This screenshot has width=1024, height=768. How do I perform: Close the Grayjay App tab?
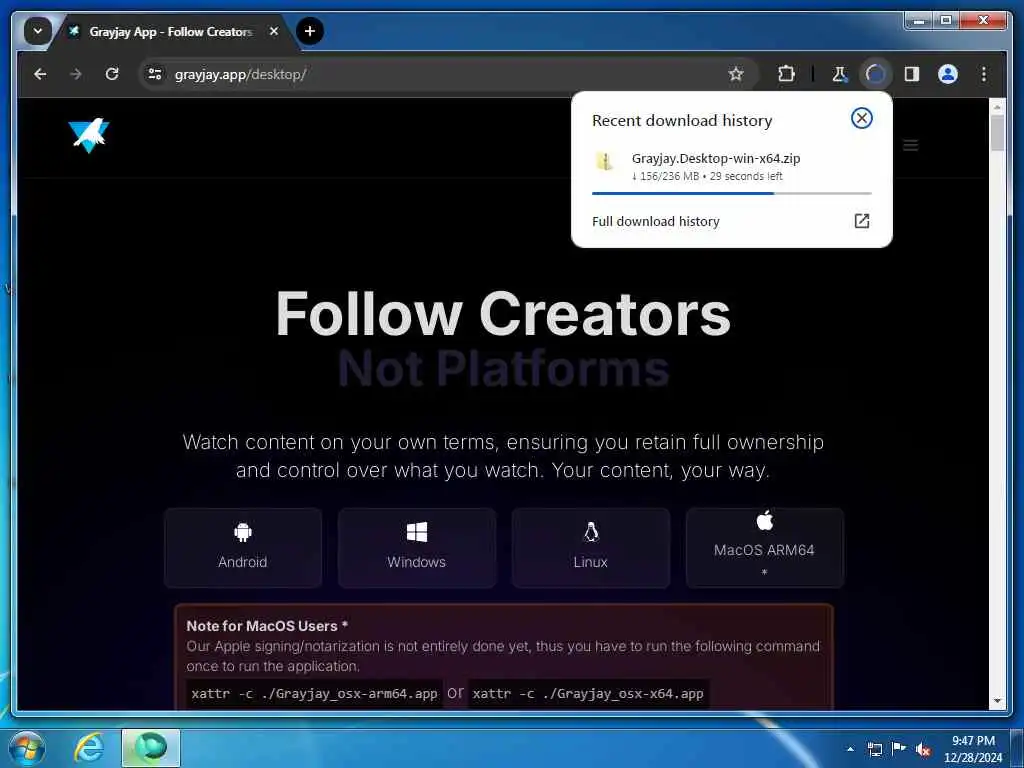[274, 31]
